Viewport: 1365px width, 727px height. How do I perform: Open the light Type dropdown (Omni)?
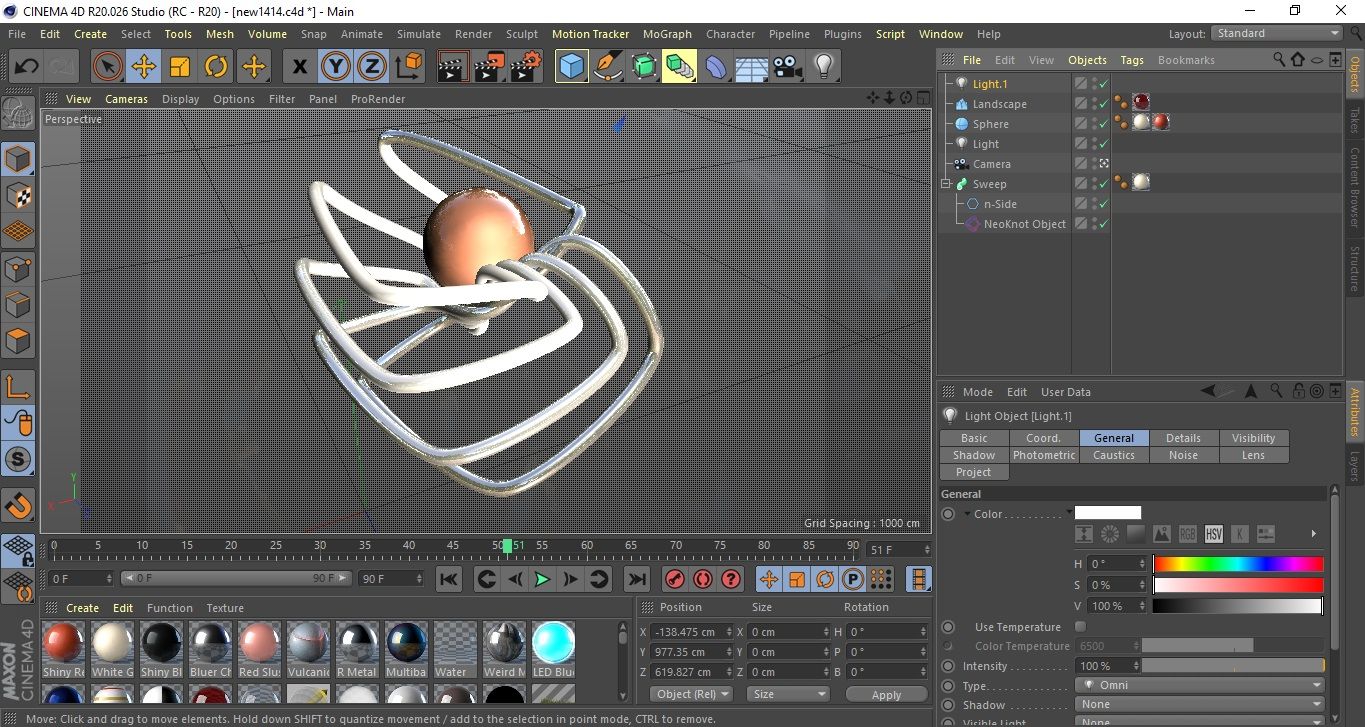point(1200,686)
